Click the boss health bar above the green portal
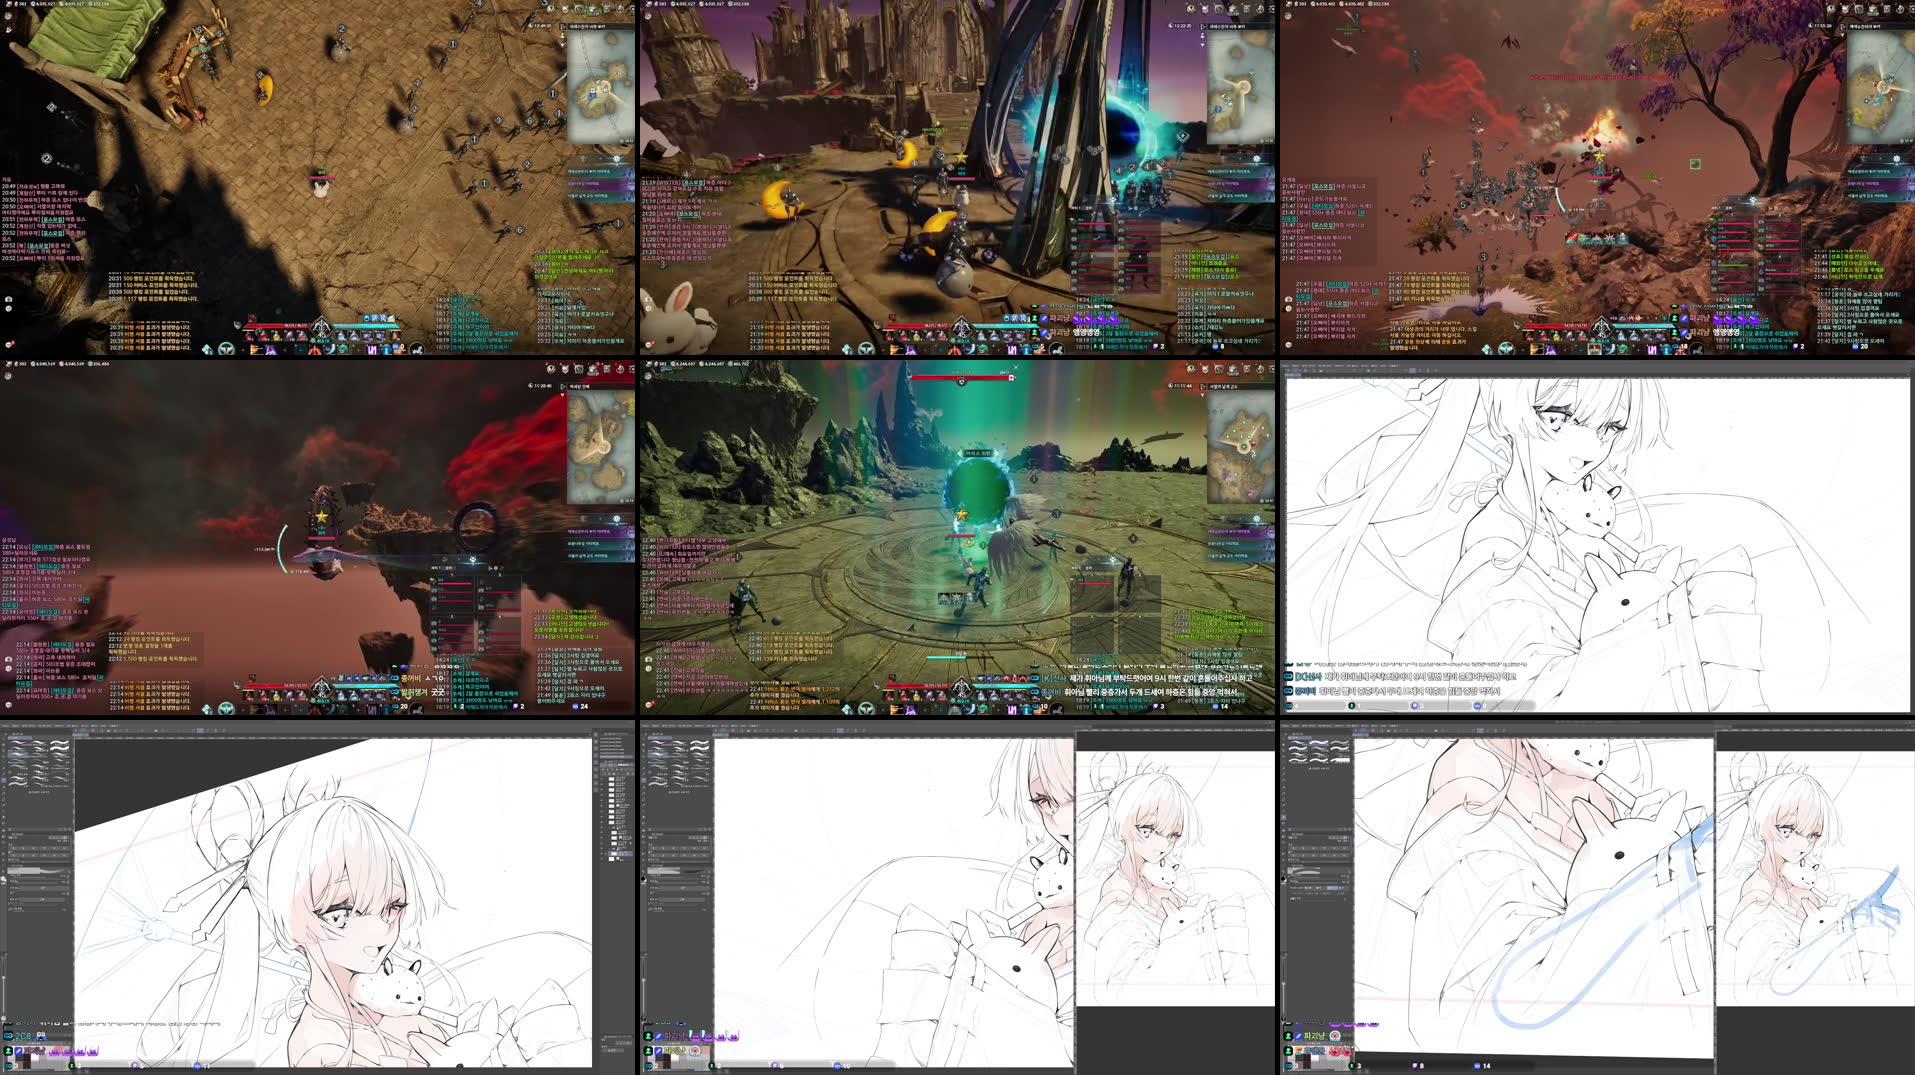 tap(960, 378)
